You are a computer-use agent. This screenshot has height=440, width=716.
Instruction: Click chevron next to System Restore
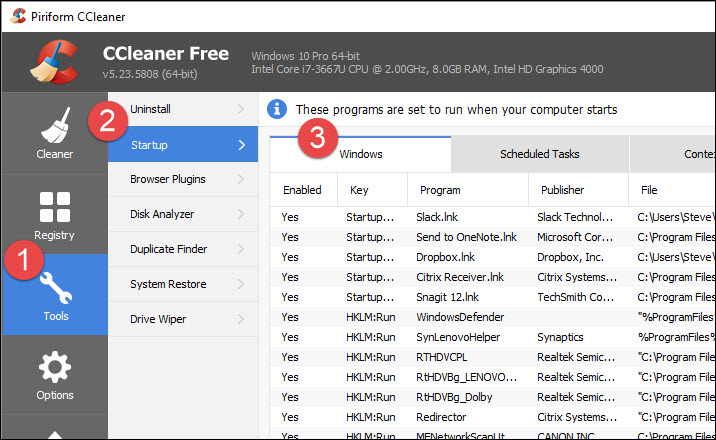pos(241,284)
